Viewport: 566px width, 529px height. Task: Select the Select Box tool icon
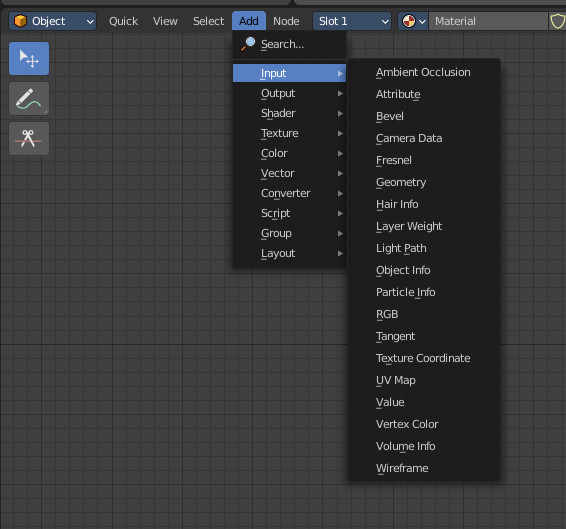[x=29, y=58]
